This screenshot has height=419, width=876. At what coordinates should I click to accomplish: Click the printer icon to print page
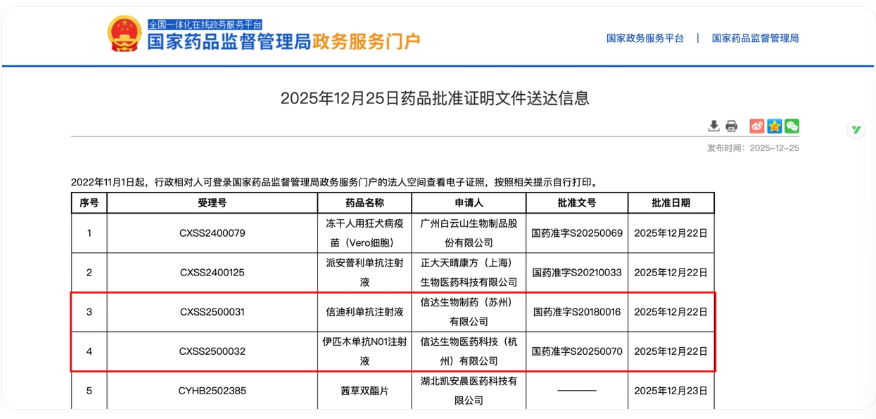tap(731, 126)
